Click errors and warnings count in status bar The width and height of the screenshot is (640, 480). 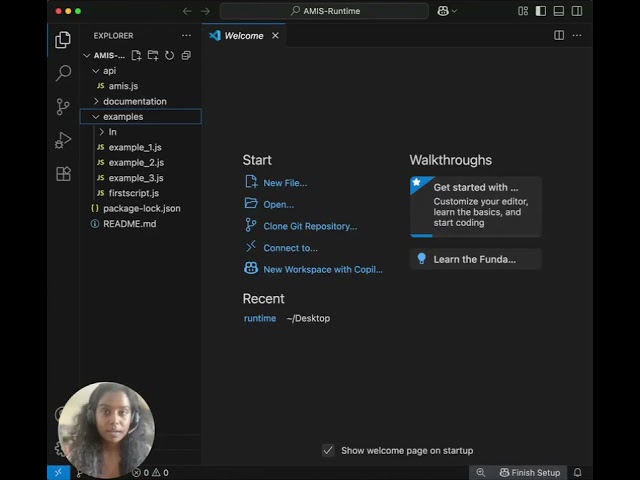pyautogui.click(x=150, y=473)
